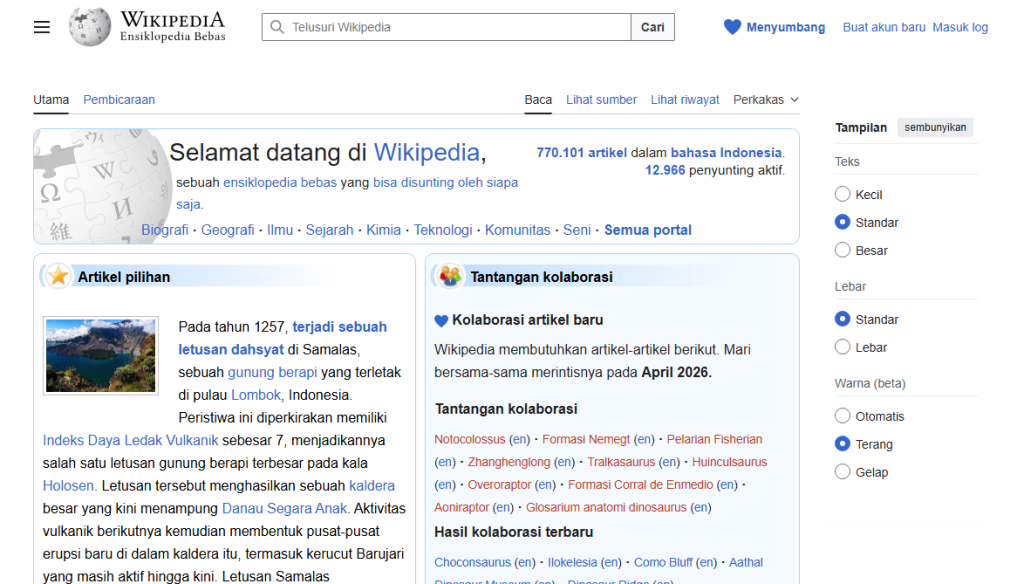This screenshot has width=1024, height=584.
Task: Switch color mode to Gelap
Action: (x=843, y=471)
